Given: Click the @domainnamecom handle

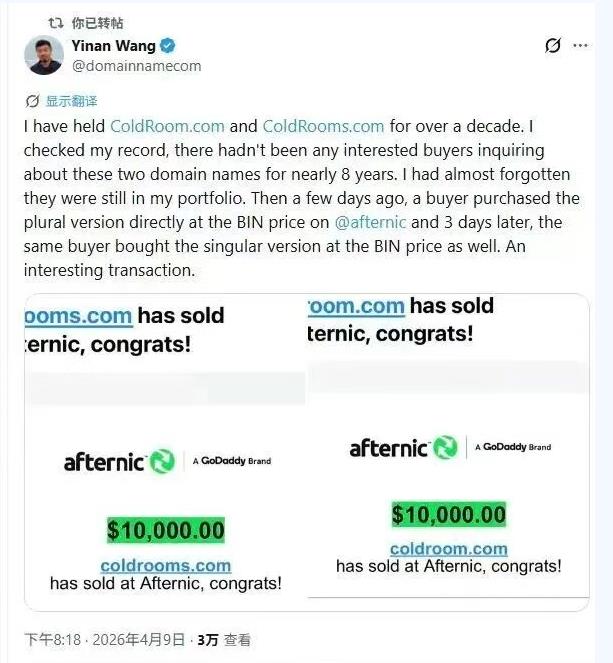Looking at the screenshot, I should click(136, 66).
